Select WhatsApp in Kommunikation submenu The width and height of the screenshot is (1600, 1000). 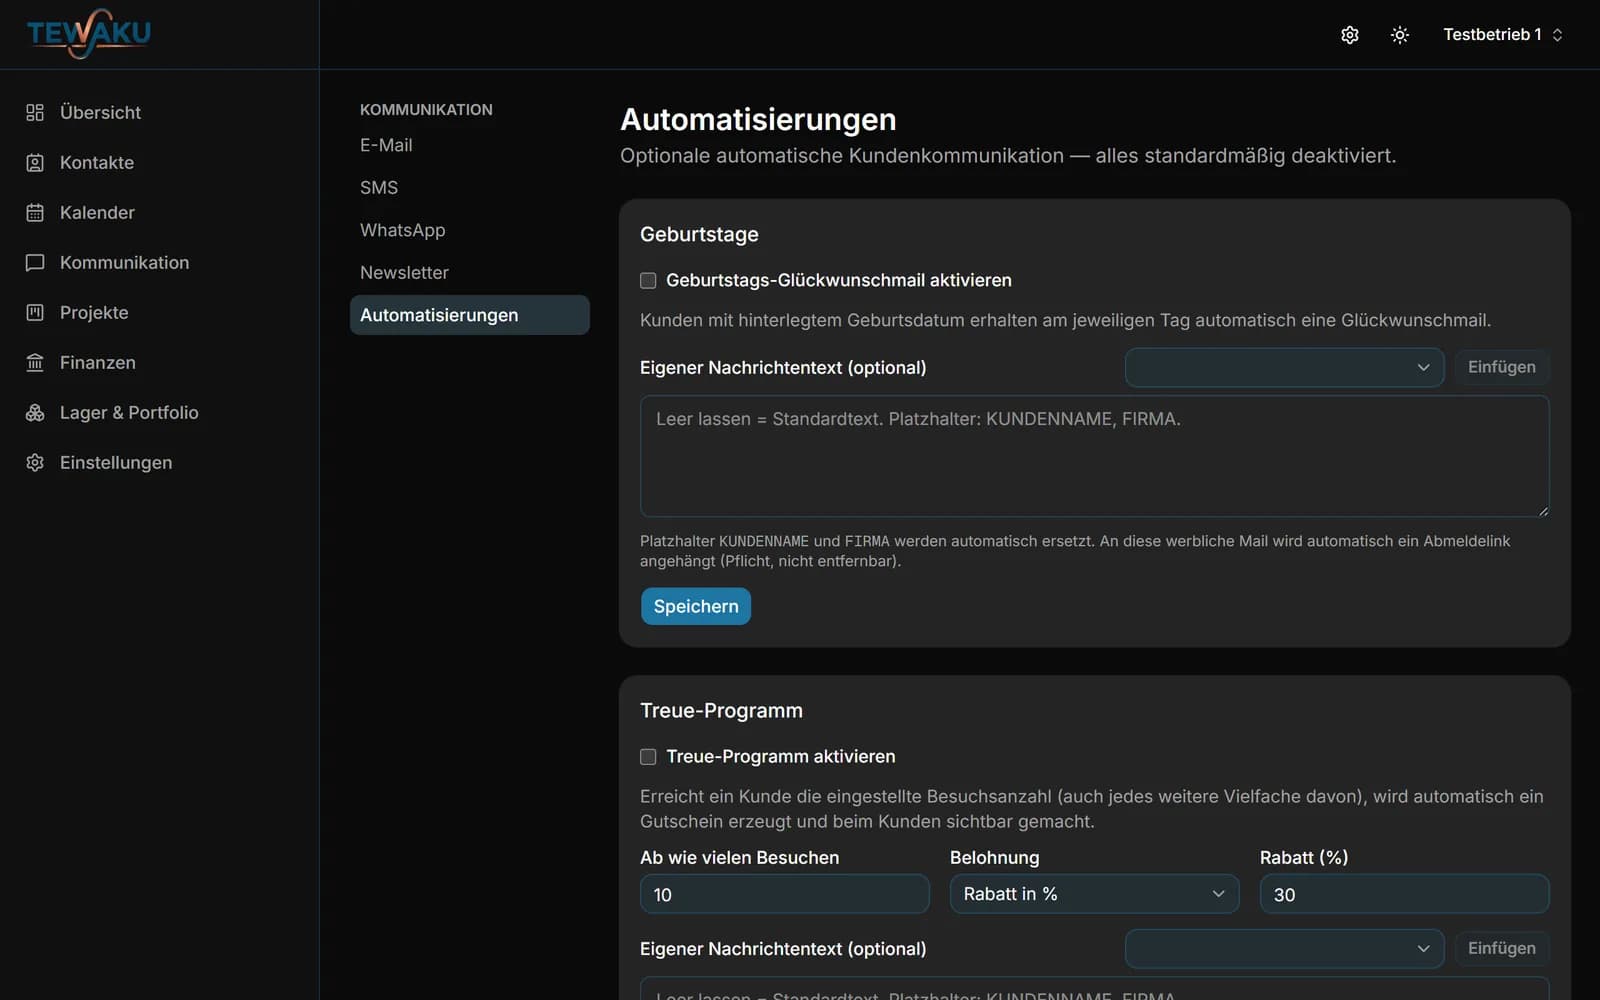[470, 230]
